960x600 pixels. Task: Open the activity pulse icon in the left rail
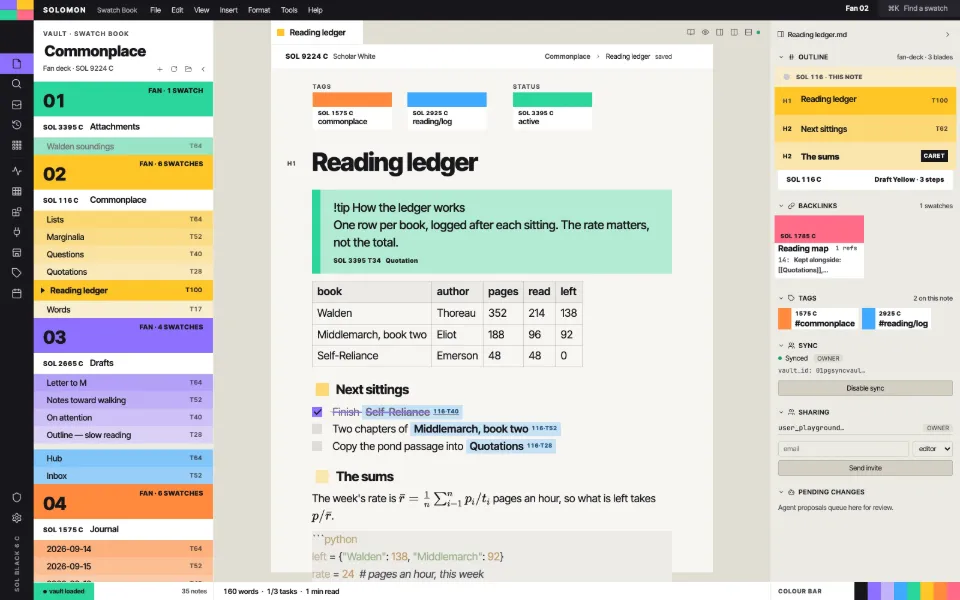[17, 171]
